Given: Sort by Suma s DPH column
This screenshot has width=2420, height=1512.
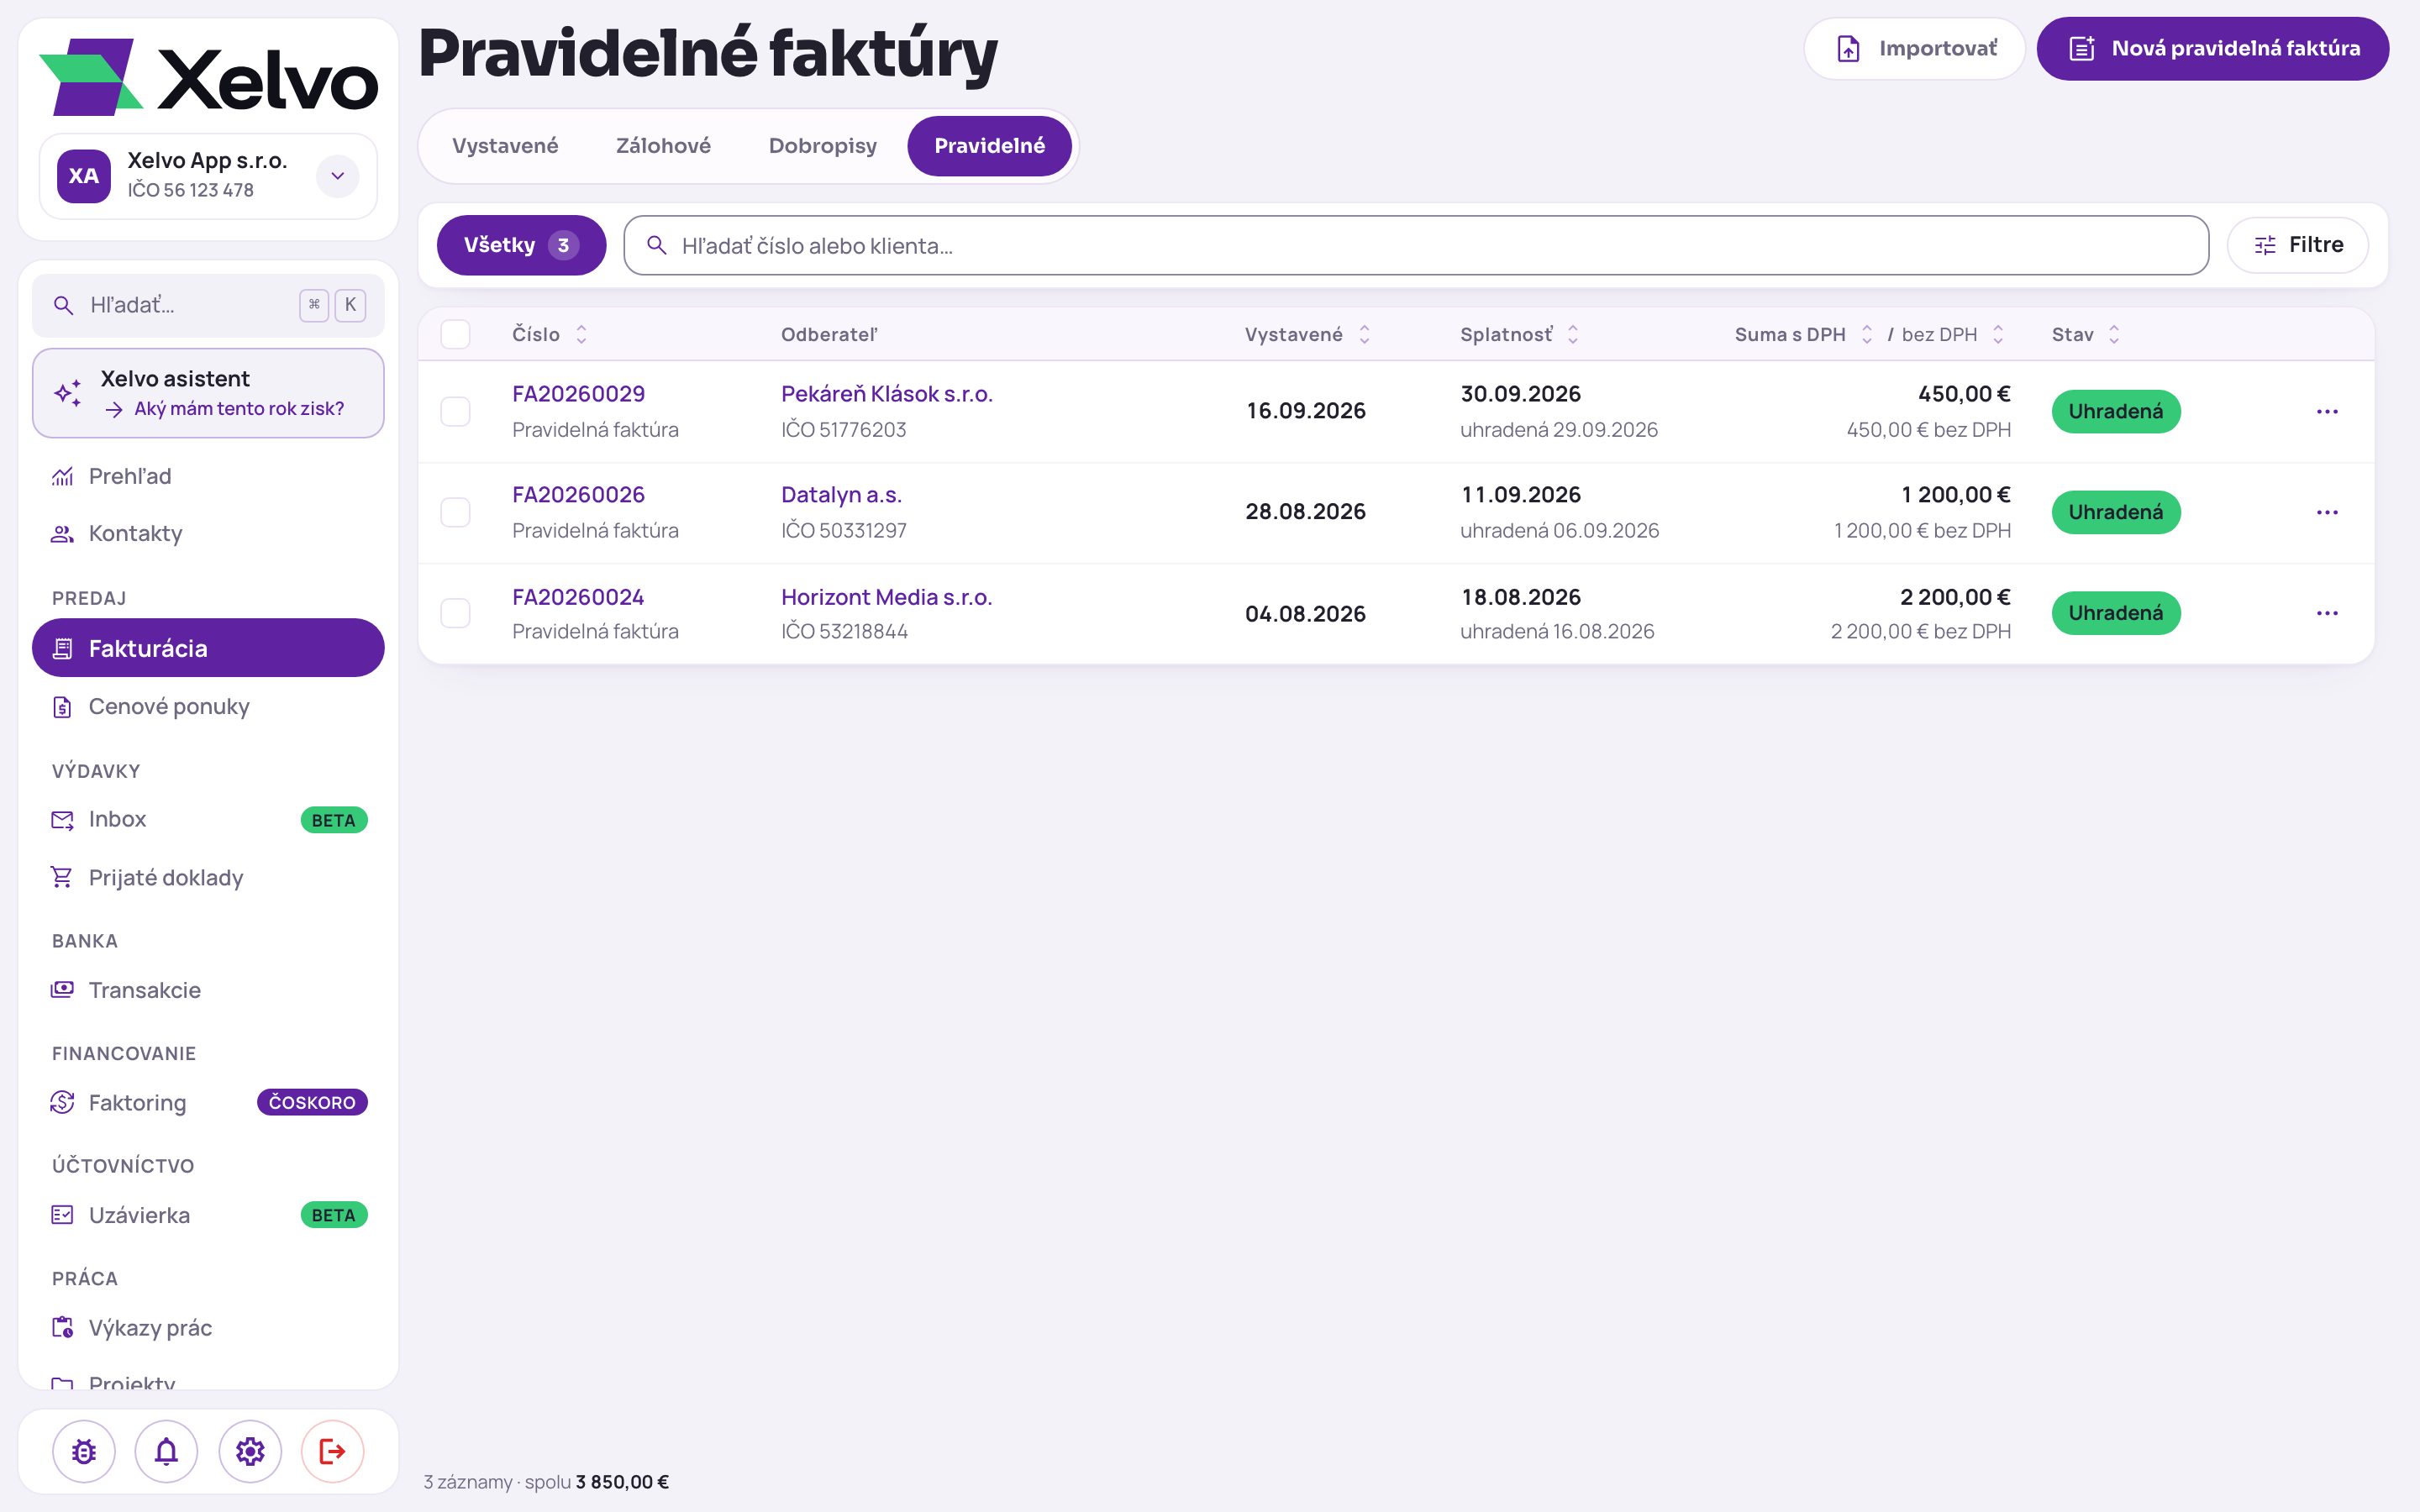Looking at the screenshot, I should [1803, 334].
